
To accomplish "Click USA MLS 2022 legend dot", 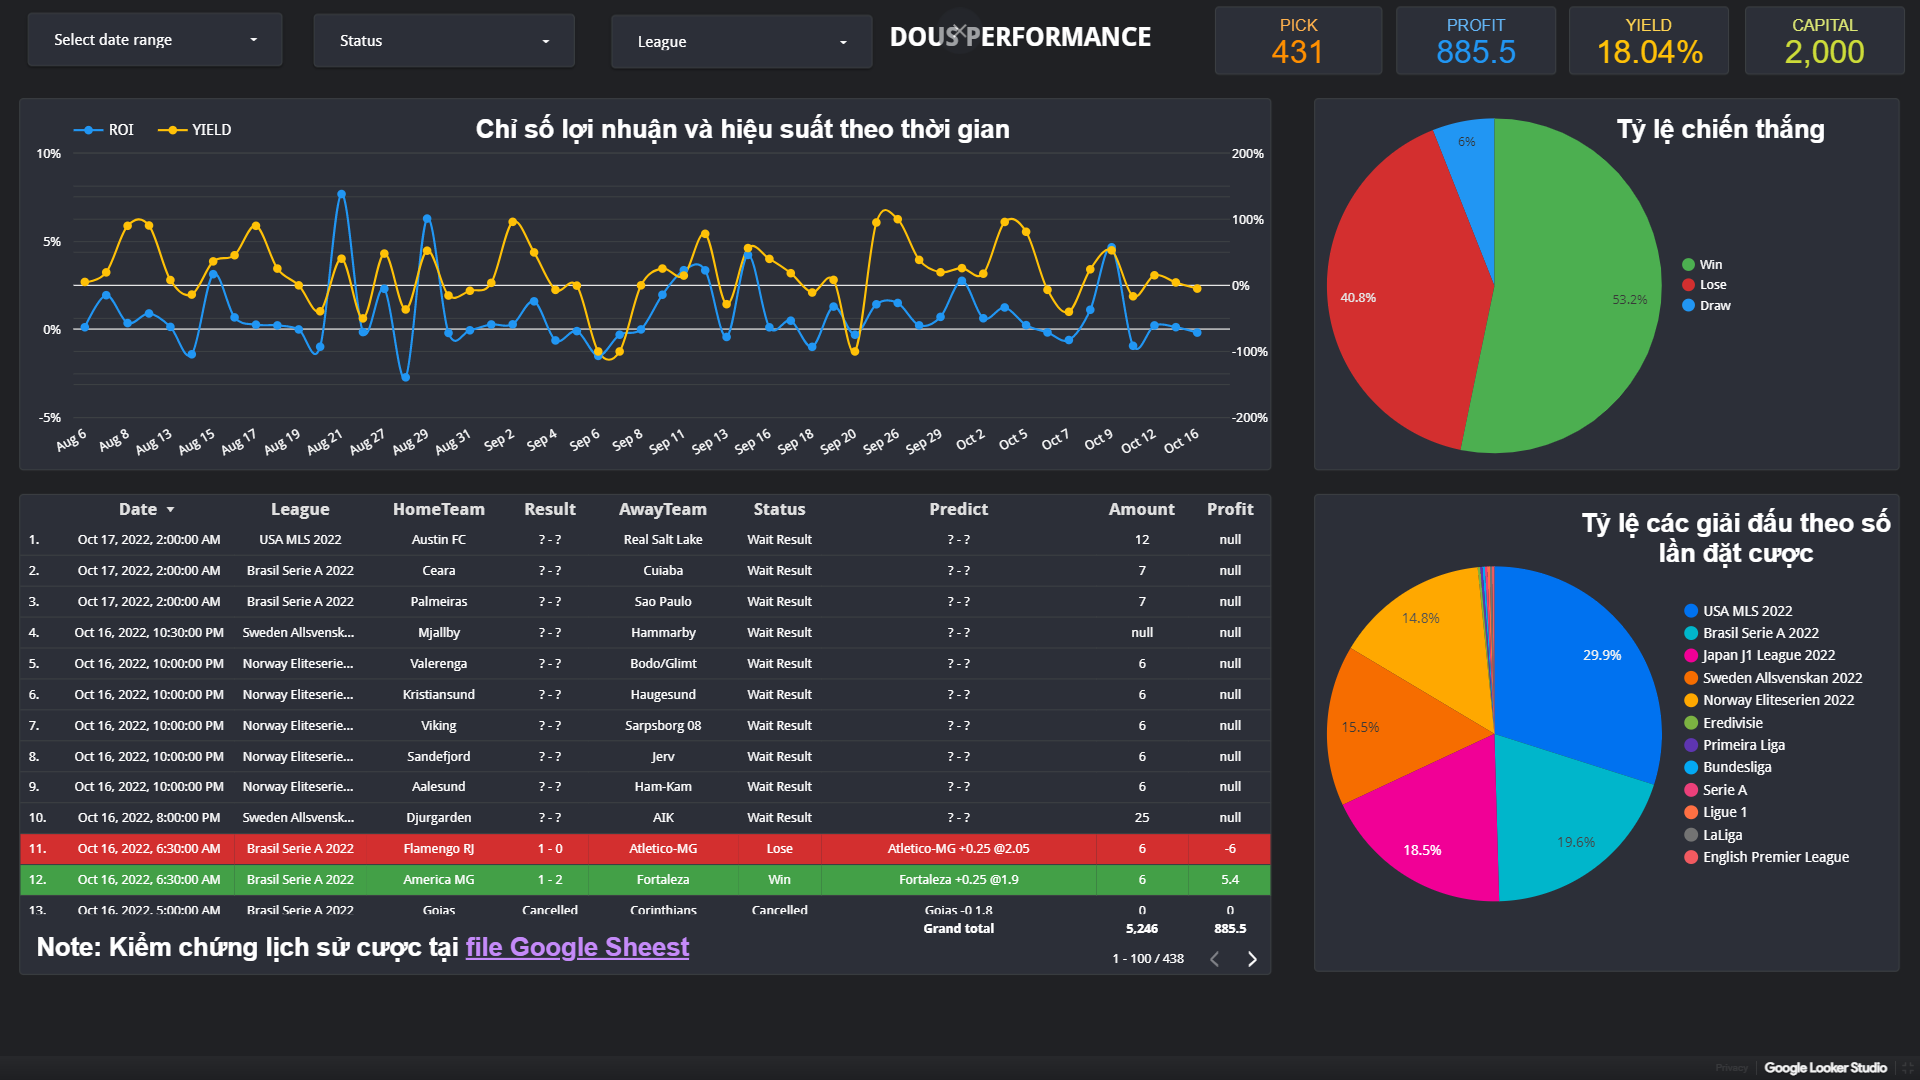I will [1691, 611].
